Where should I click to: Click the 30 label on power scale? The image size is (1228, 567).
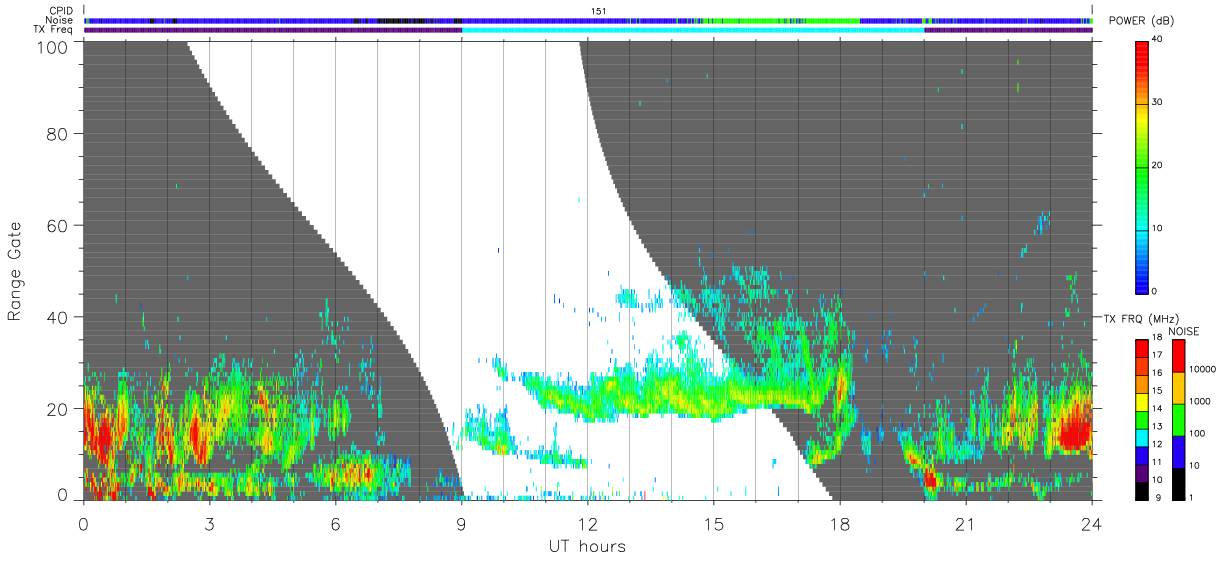coord(1157,103)
